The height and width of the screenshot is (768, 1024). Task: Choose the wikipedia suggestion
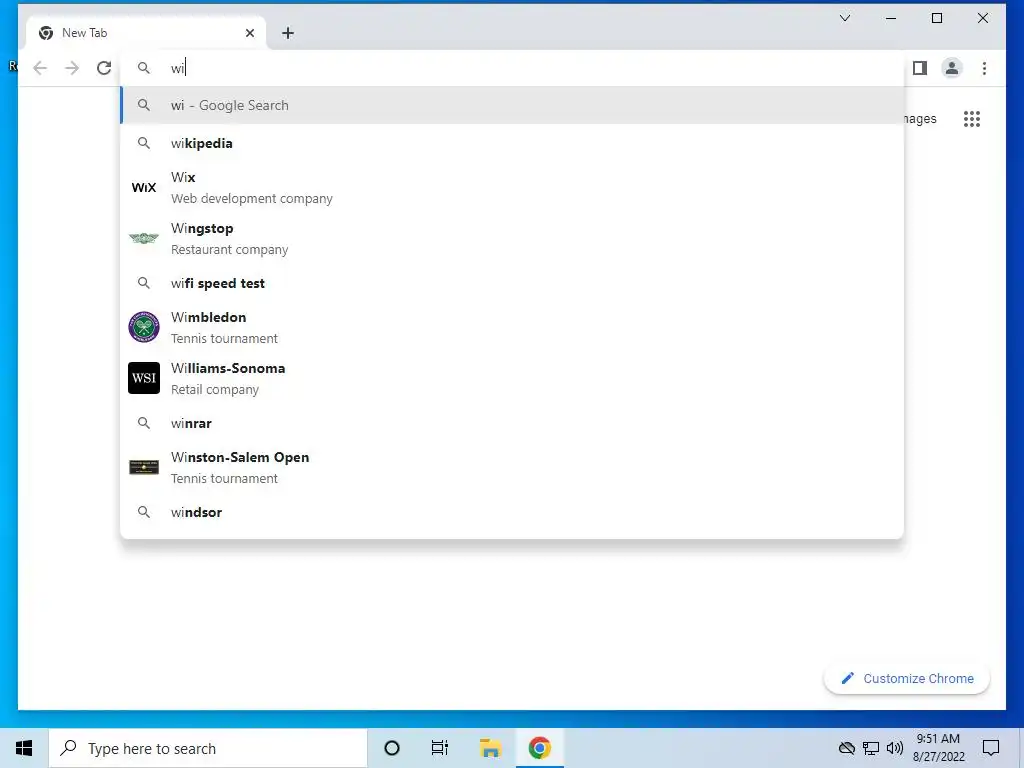[512, 143]
